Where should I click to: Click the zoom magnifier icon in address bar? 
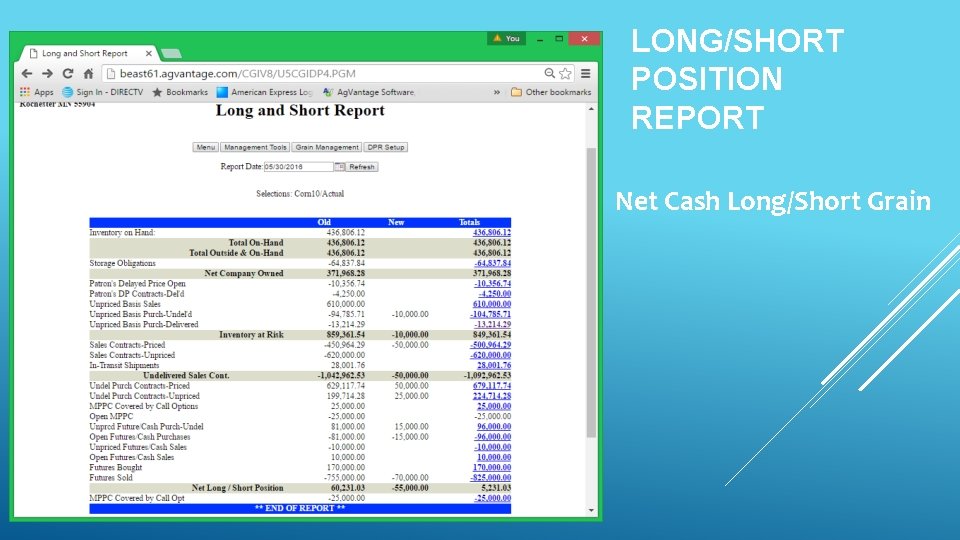tap(549, 73)
